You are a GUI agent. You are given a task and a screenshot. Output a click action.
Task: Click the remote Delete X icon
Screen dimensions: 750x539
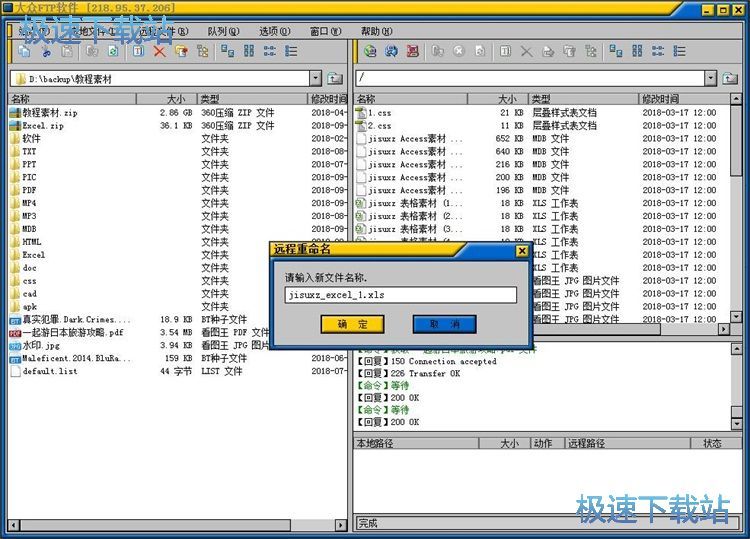(527, 51)
